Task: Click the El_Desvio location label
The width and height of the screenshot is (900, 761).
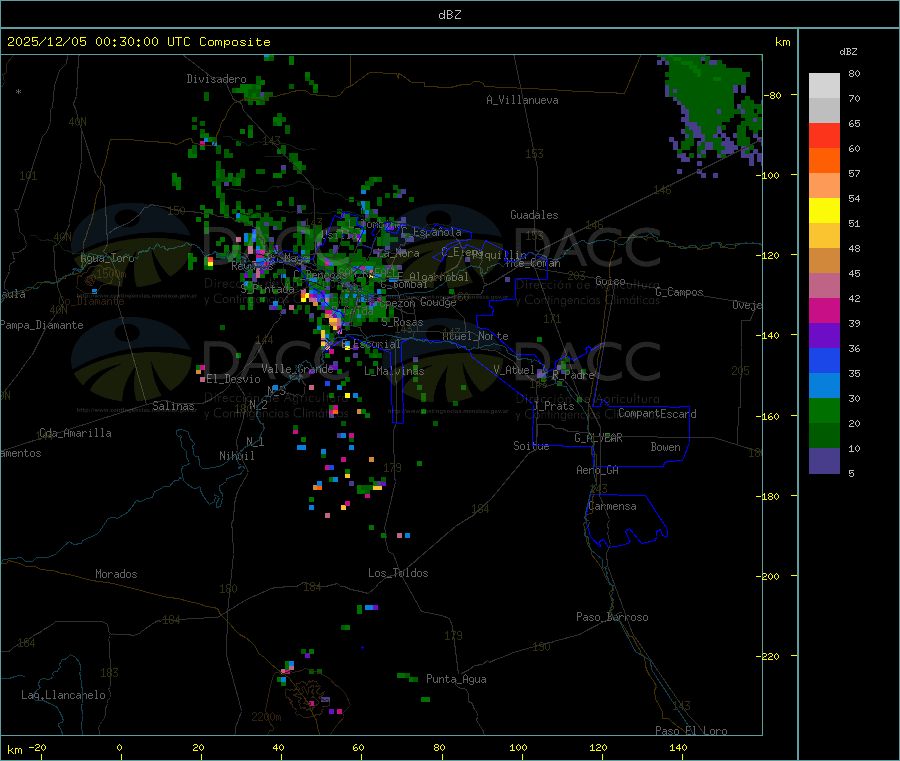Action: [233, 379]
